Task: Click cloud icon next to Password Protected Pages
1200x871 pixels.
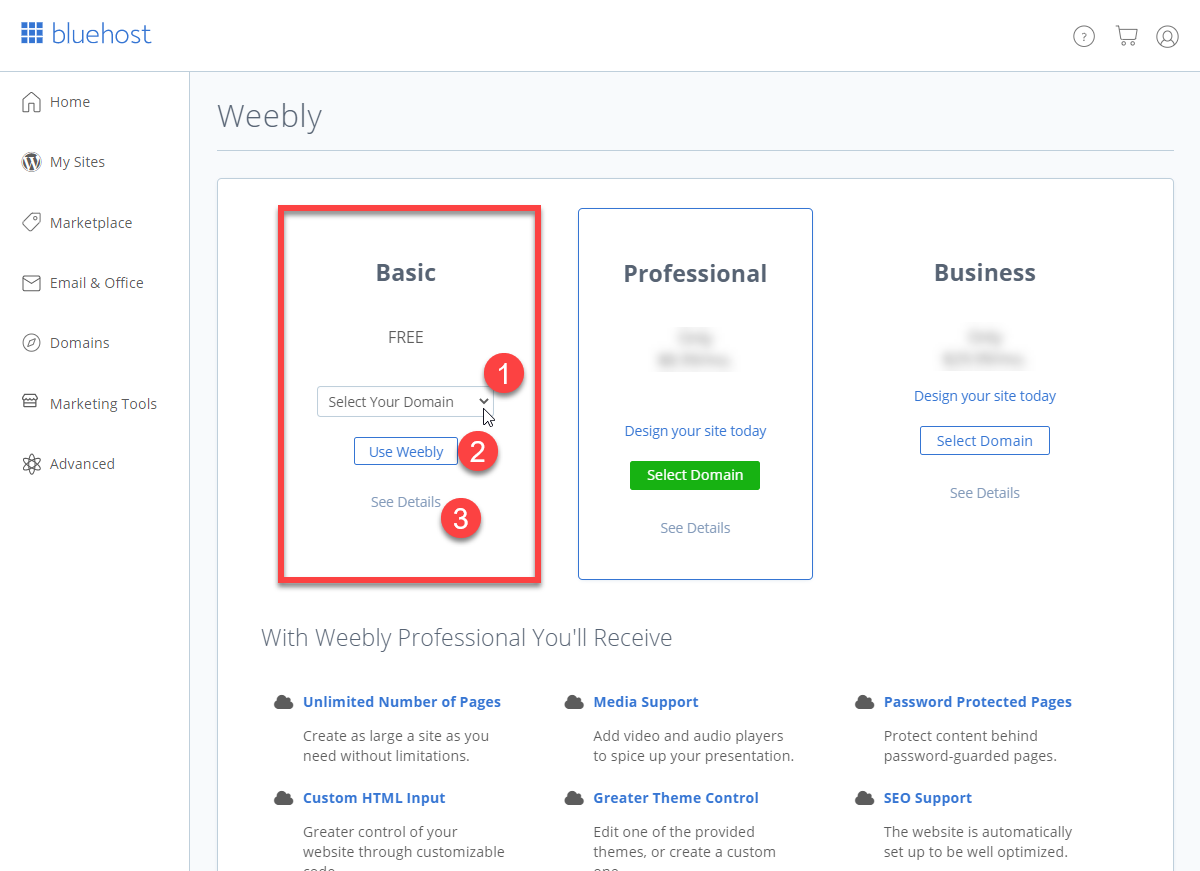Action: point(865,702)
